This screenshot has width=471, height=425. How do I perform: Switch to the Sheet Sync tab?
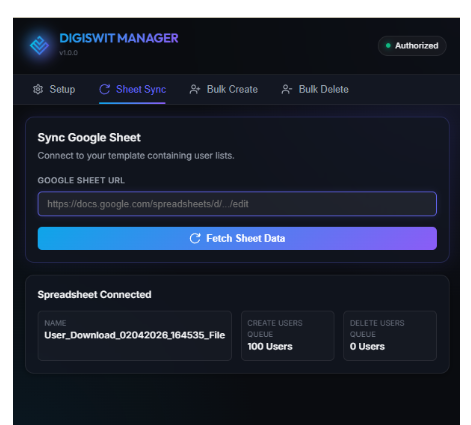pyautogui.click(x=132, y=89)
